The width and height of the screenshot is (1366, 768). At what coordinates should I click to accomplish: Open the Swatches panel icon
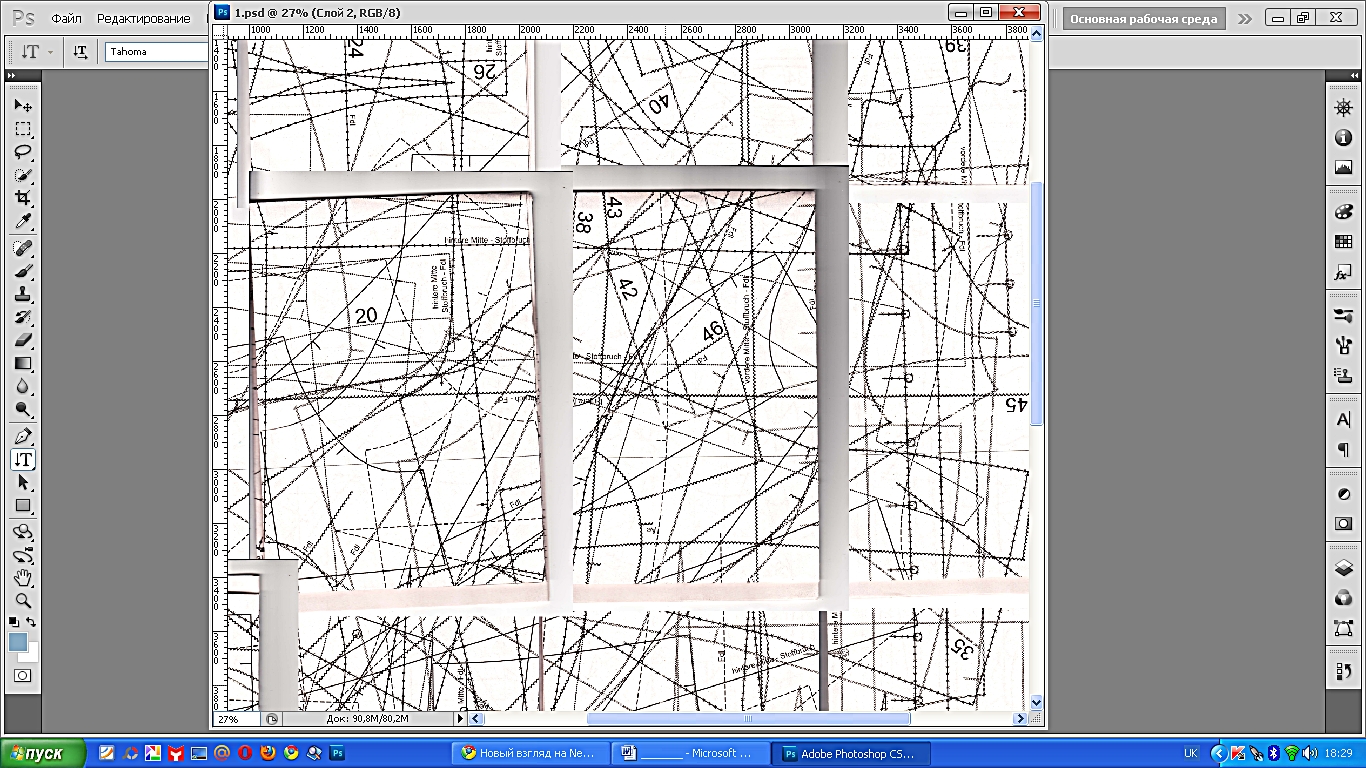coord(1343,242)
